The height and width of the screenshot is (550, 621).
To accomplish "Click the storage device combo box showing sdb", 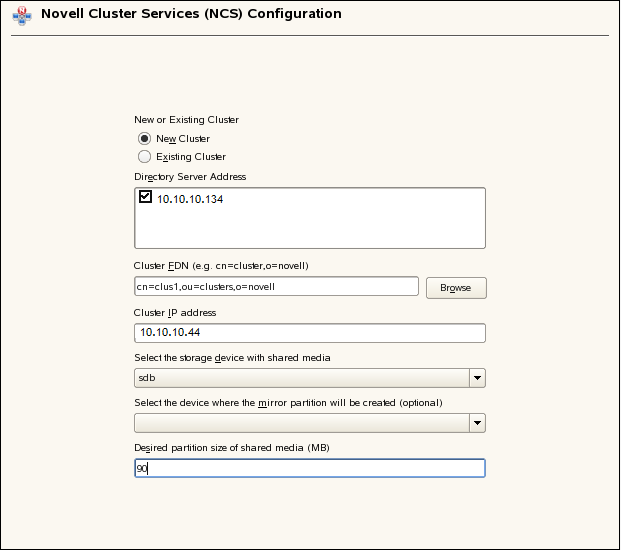I will click(x=301, y=378).
